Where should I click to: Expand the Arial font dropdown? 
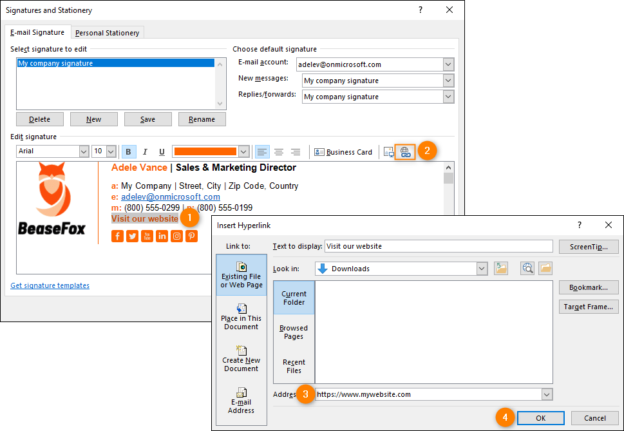pyautogui.click(x=82, y=152)
